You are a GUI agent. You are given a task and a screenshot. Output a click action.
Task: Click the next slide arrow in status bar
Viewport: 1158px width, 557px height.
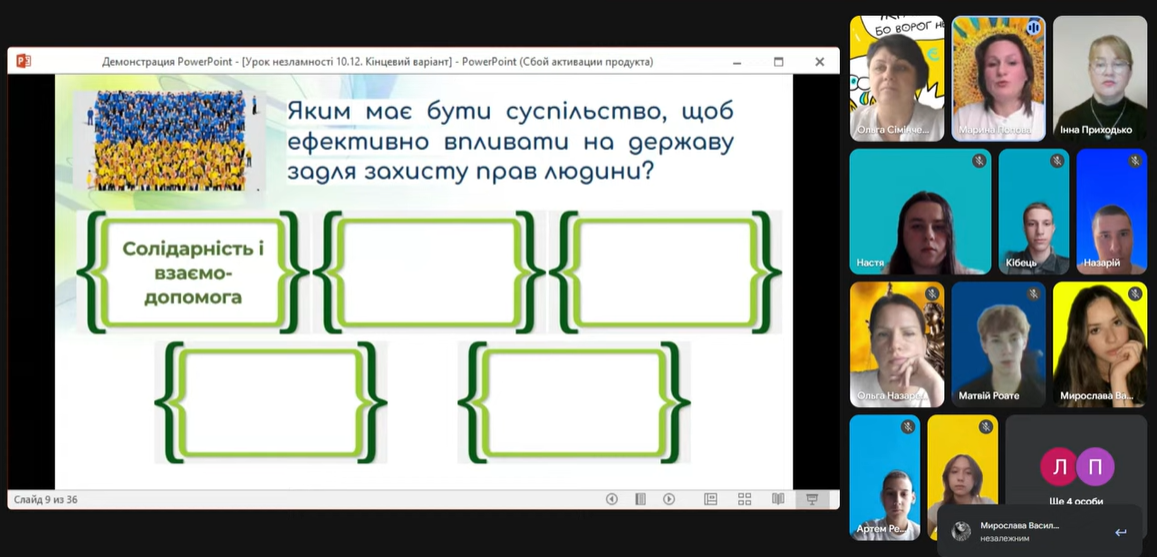tap(669, 499)
